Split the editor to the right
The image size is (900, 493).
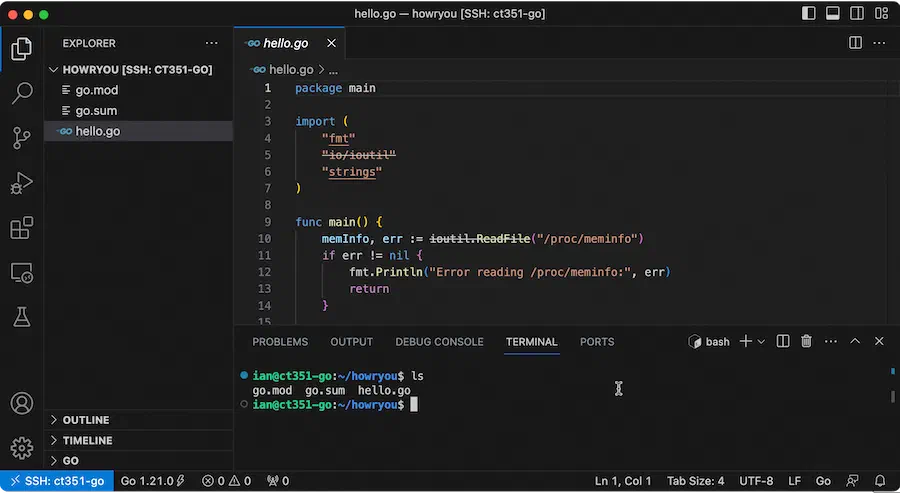[855, 43]
